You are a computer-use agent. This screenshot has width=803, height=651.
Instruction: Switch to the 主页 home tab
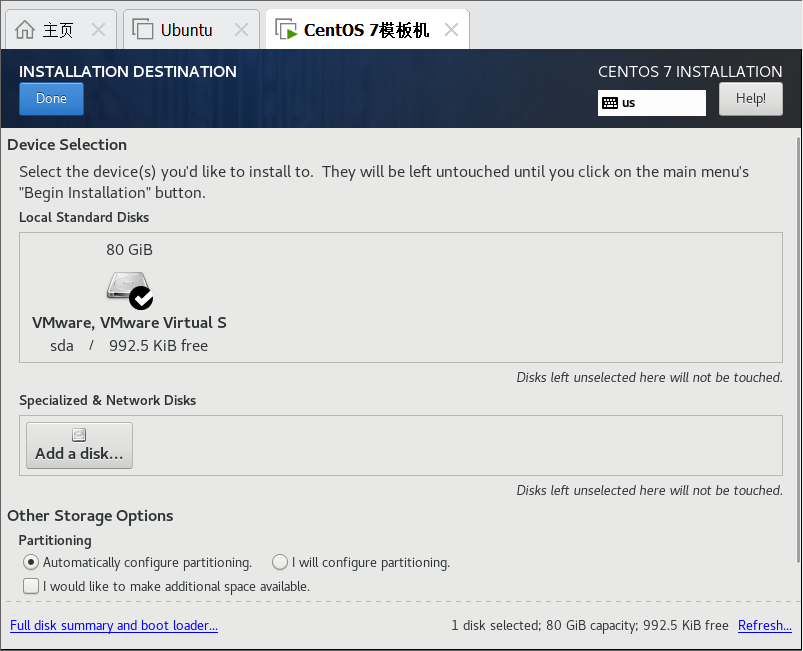61,30
